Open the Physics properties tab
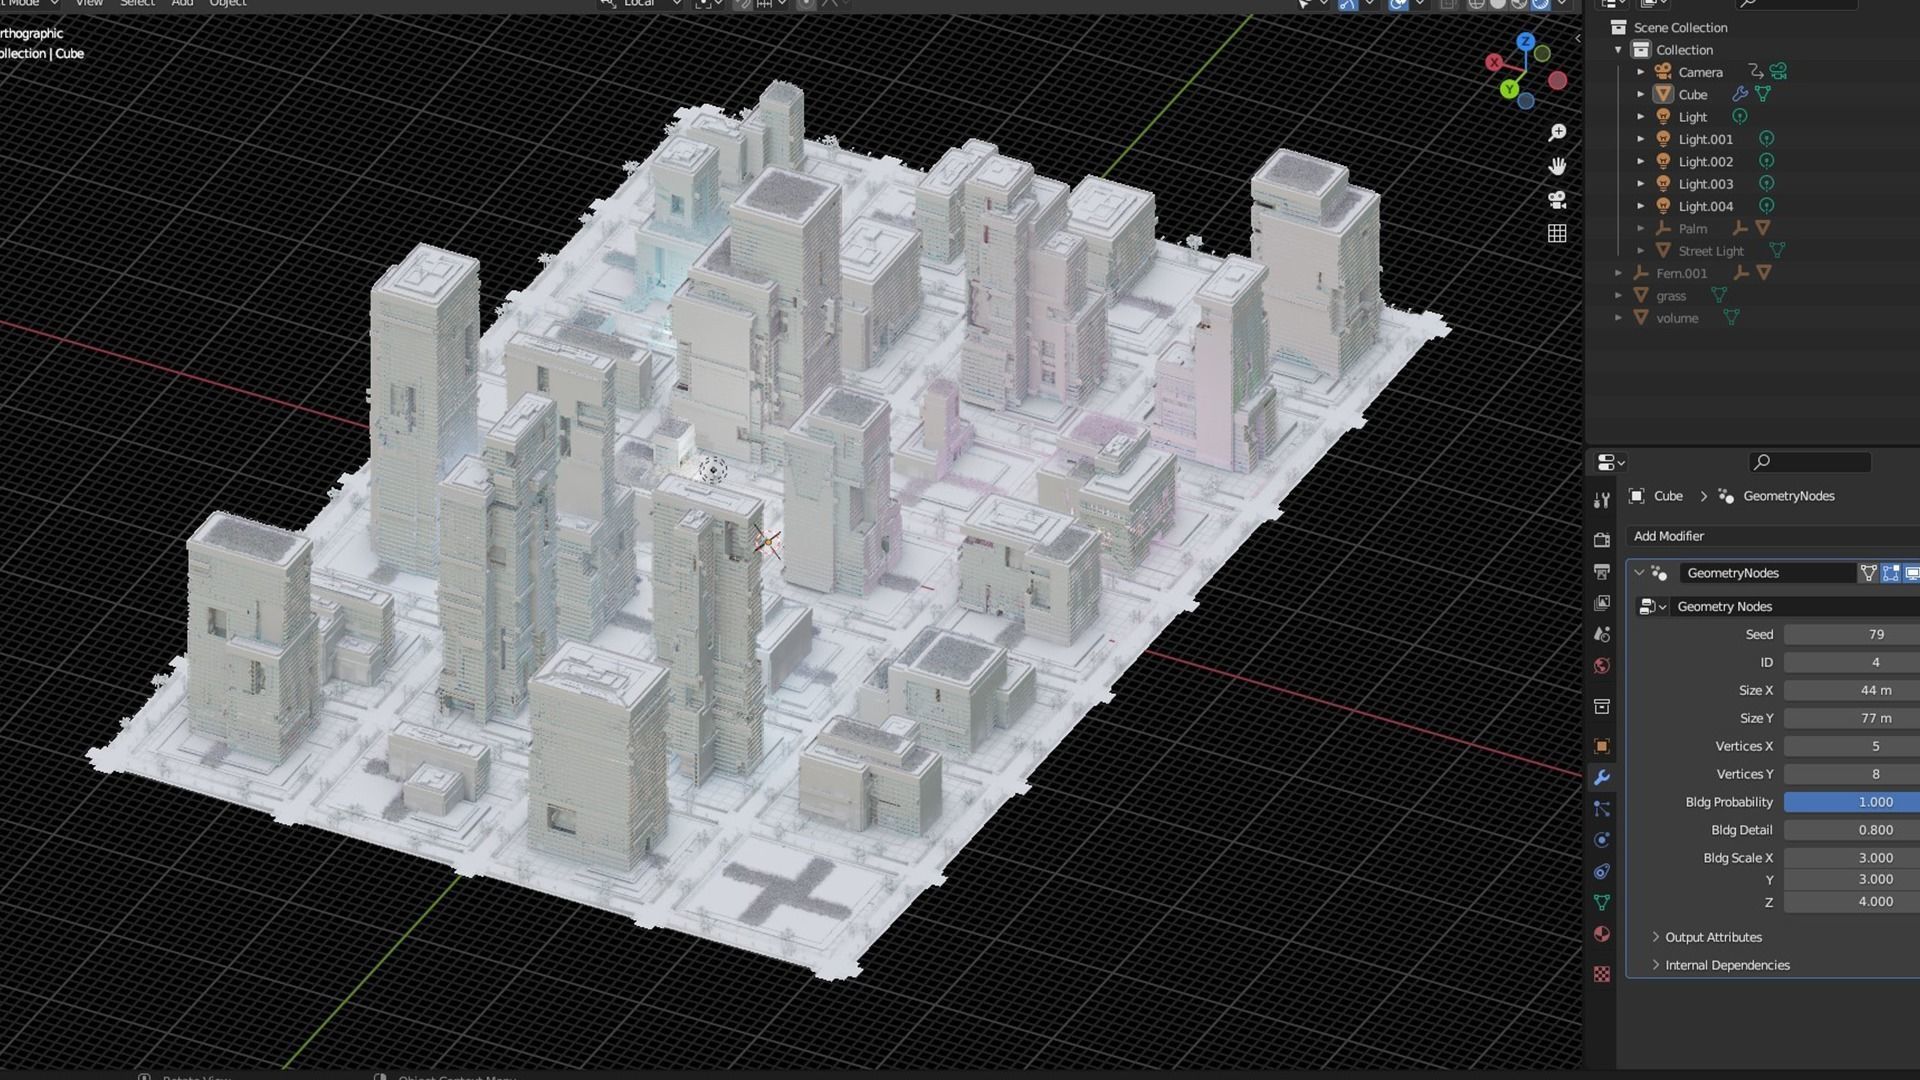The image size is (1920, 1080). click(x=1602, y=840)
